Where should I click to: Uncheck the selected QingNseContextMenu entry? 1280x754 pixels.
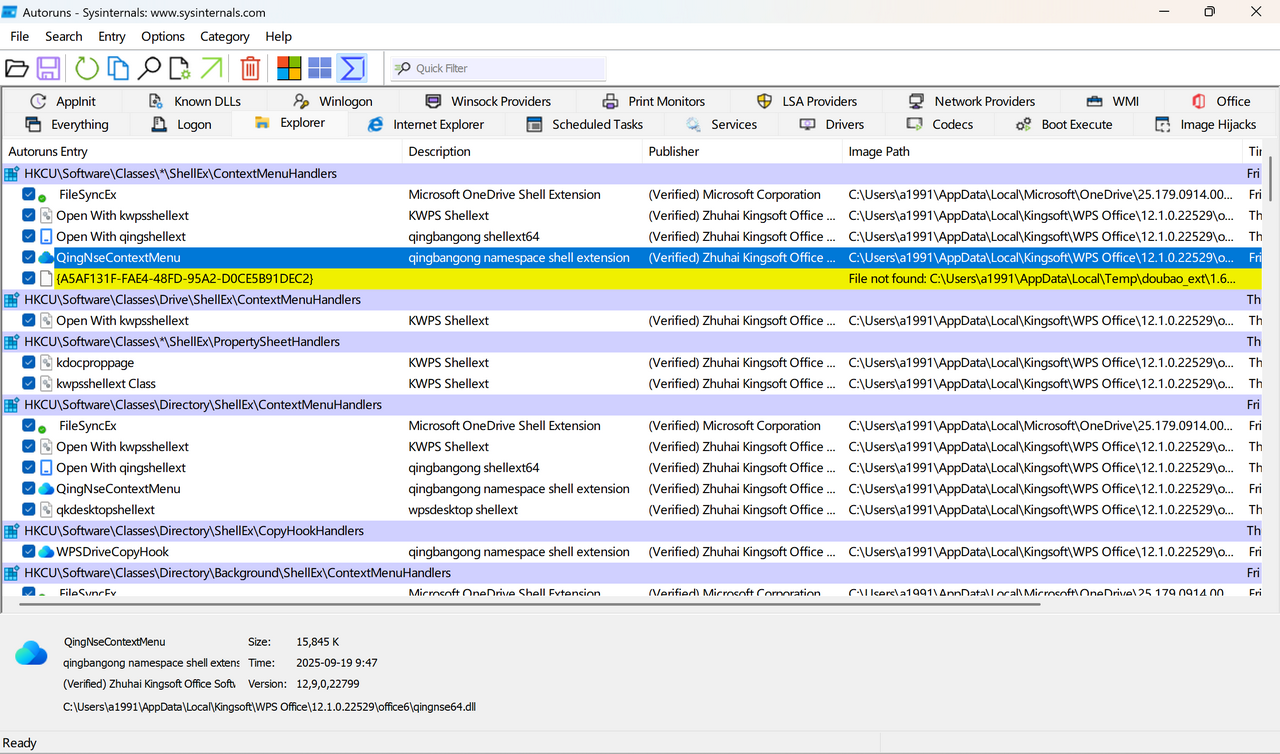pyautogui.click(x=29, y=258)
